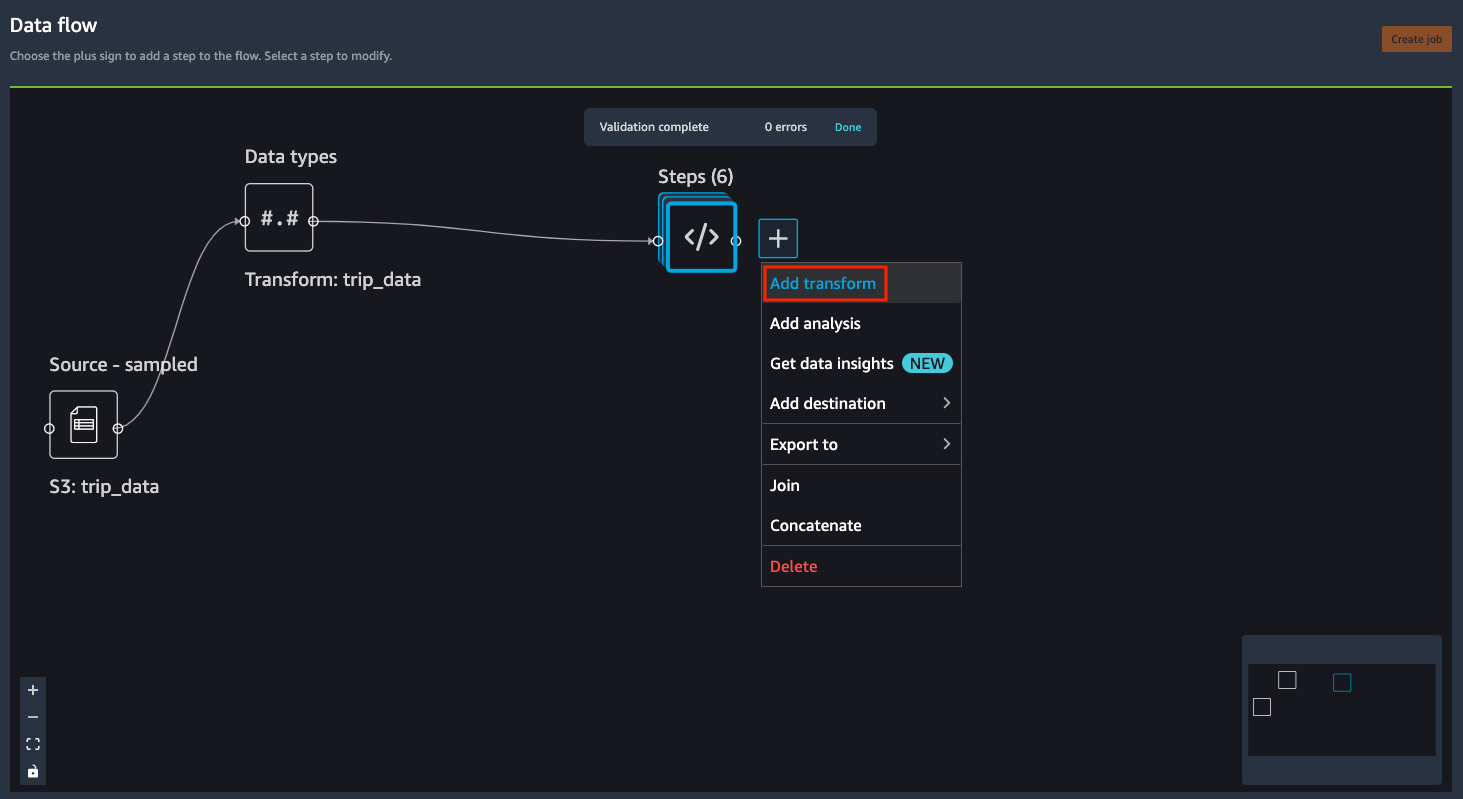Click the Validation complete text
This screenshot has width=1463, height=799.
point(654,127)
